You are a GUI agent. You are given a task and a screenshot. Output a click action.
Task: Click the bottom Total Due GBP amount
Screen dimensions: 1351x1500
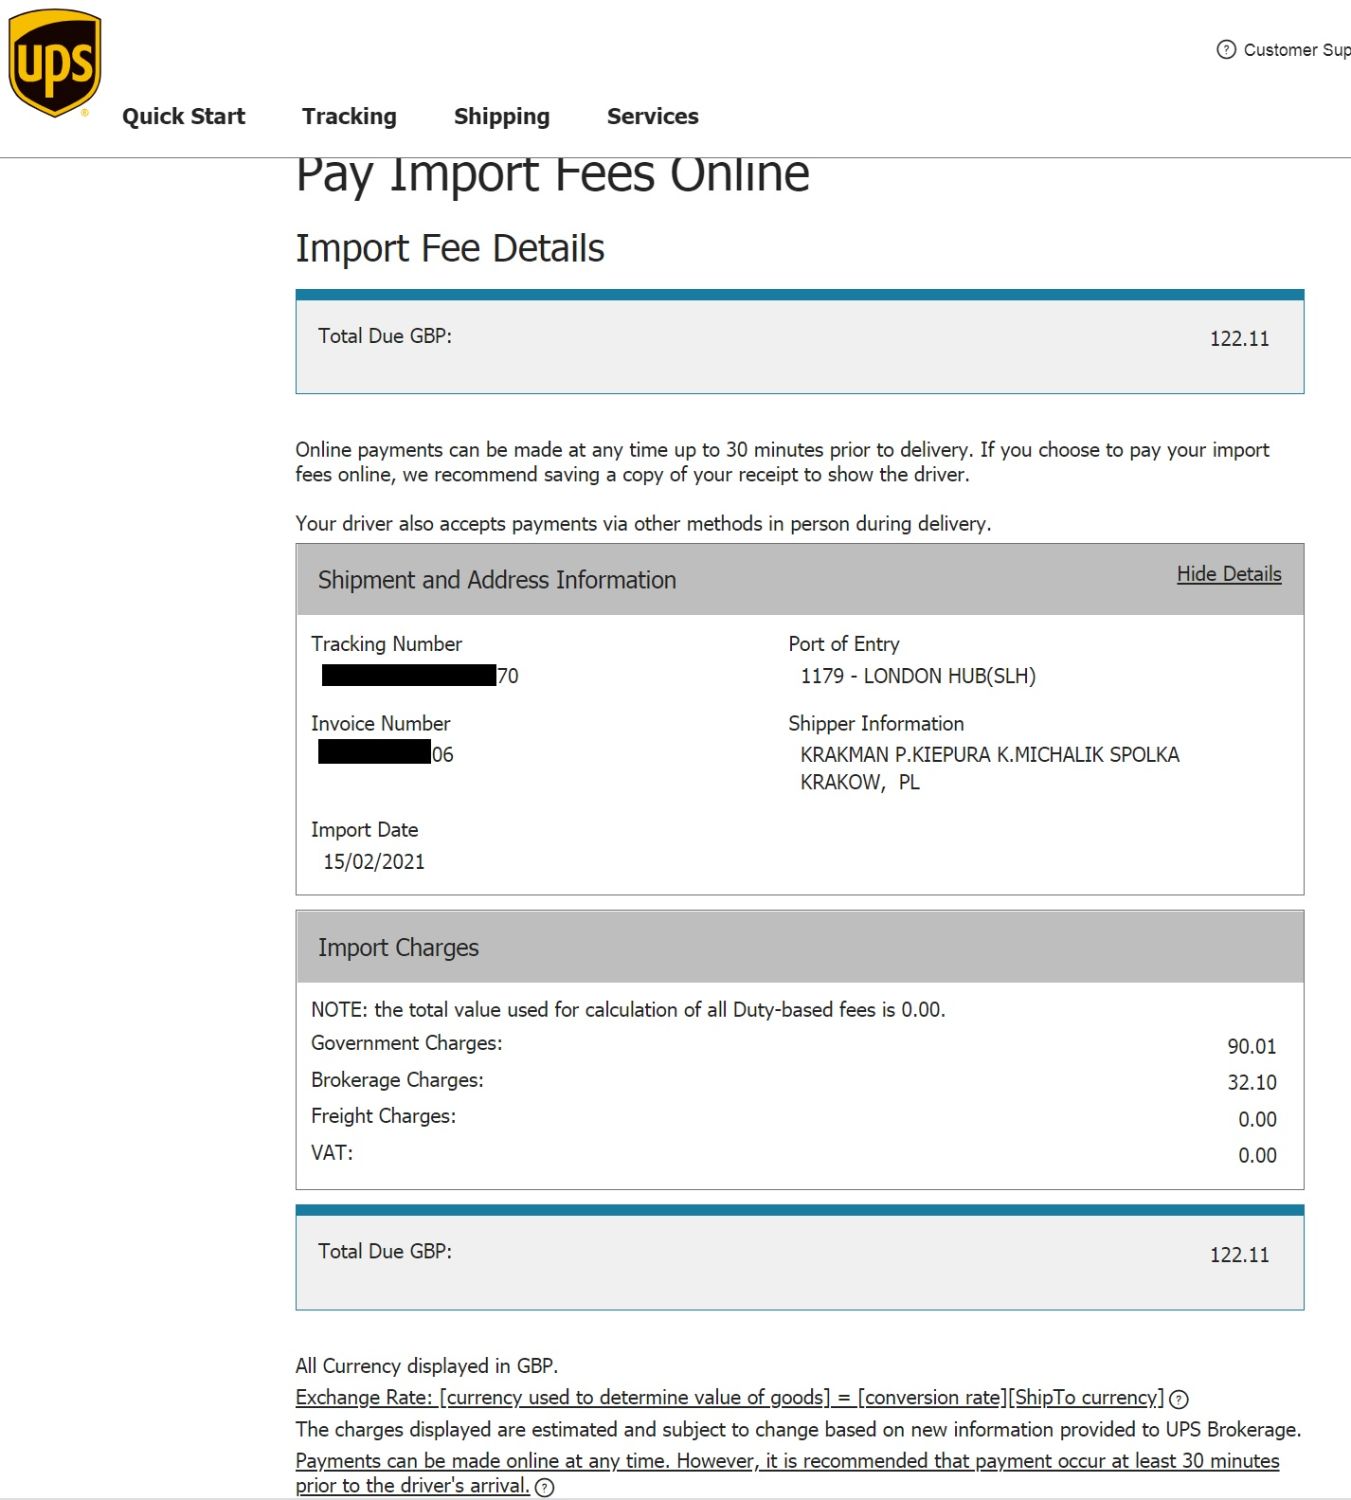(1239, 1254)
